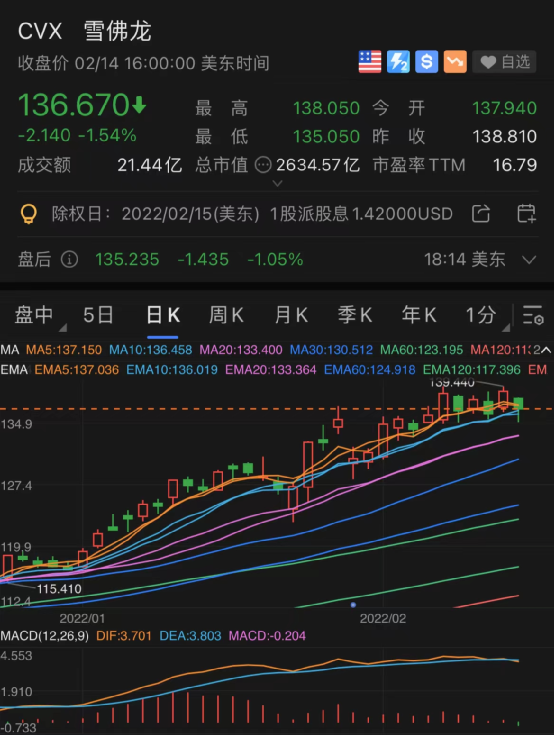554x735 pixels.
Task: Click the after-hours info icon
Action: 69,259
